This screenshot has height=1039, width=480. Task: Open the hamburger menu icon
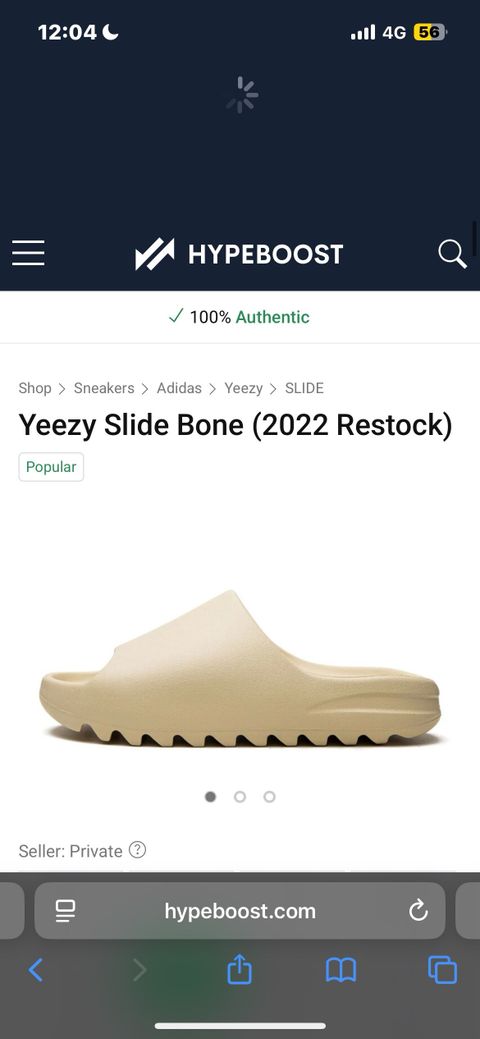coord(28,253)
